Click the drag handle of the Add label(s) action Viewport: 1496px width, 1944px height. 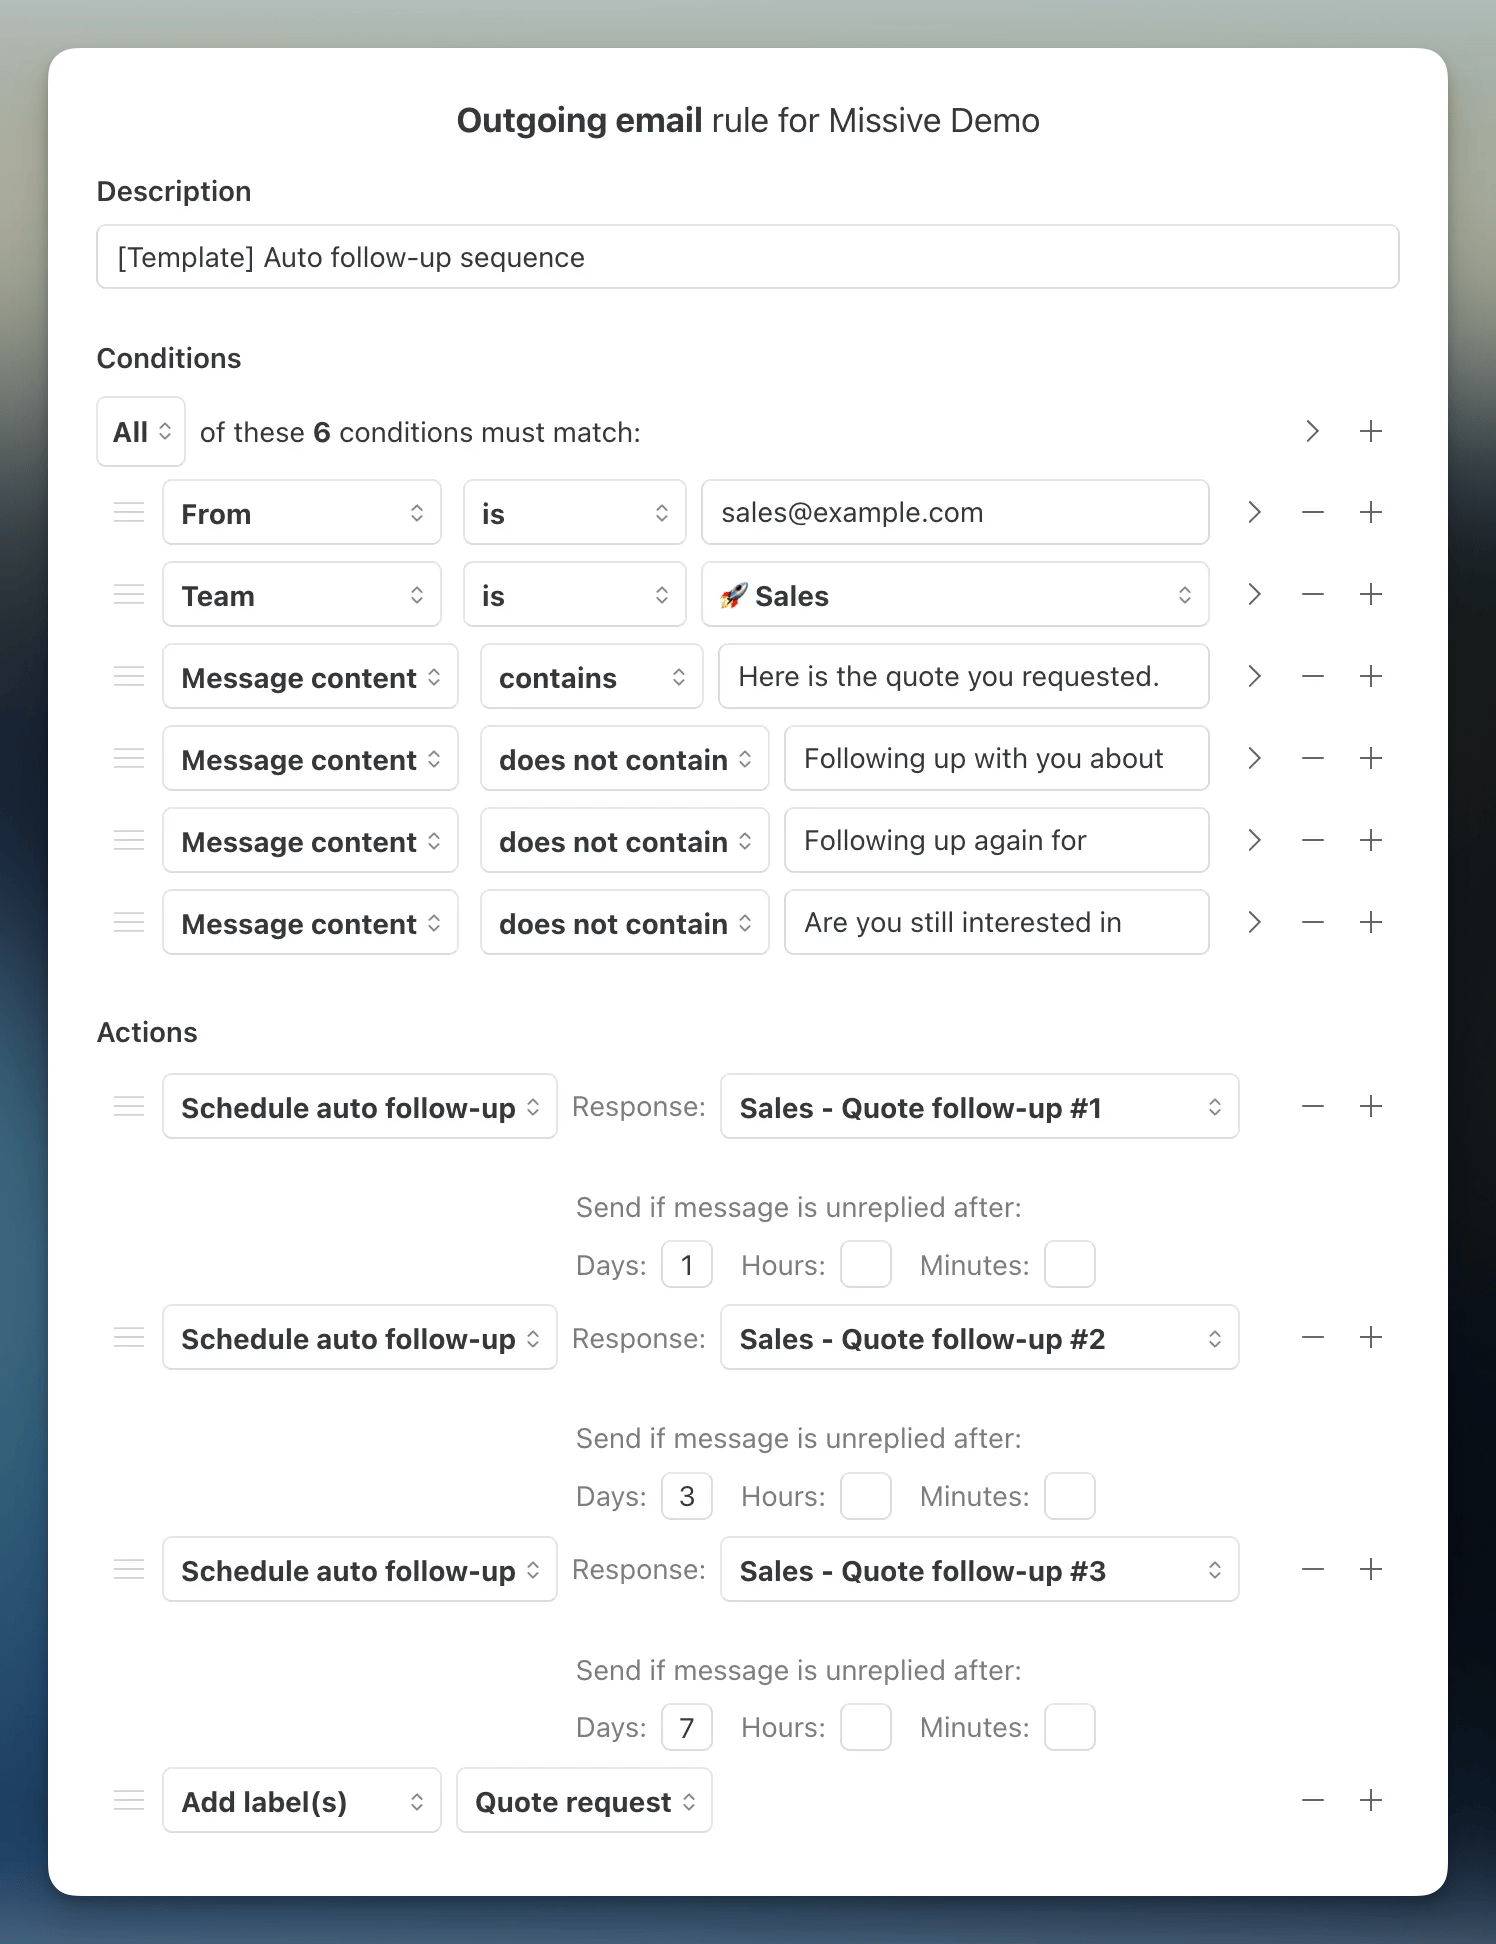(x=129, y=1801)
